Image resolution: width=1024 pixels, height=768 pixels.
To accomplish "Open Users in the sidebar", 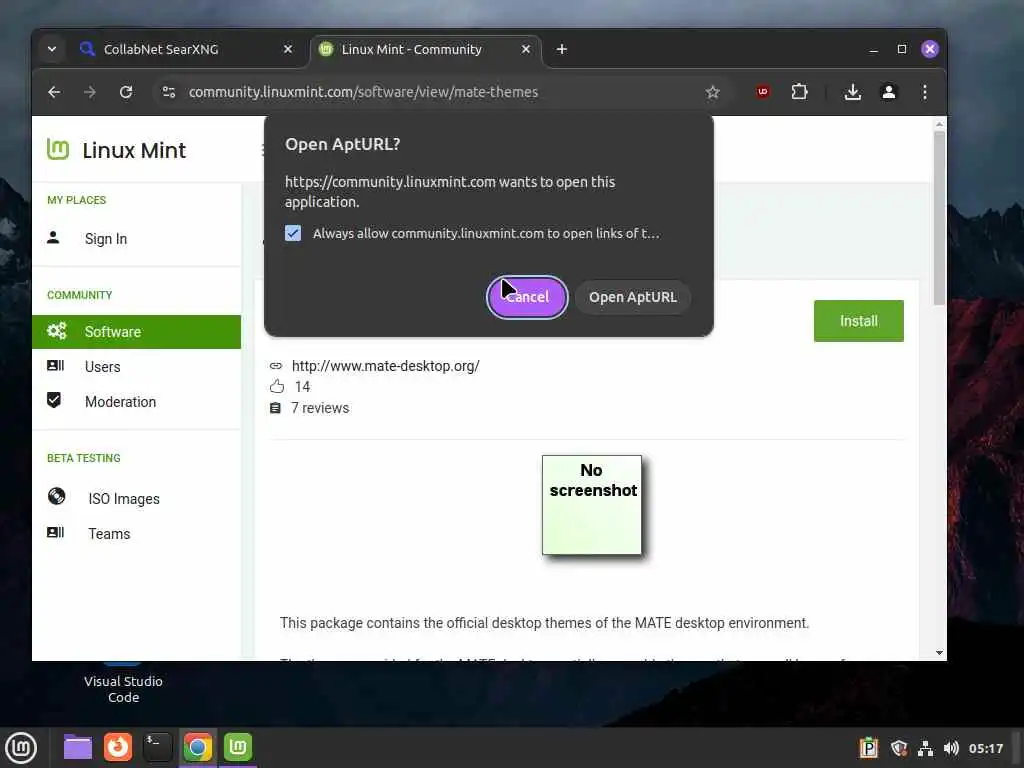I will 103,367.
